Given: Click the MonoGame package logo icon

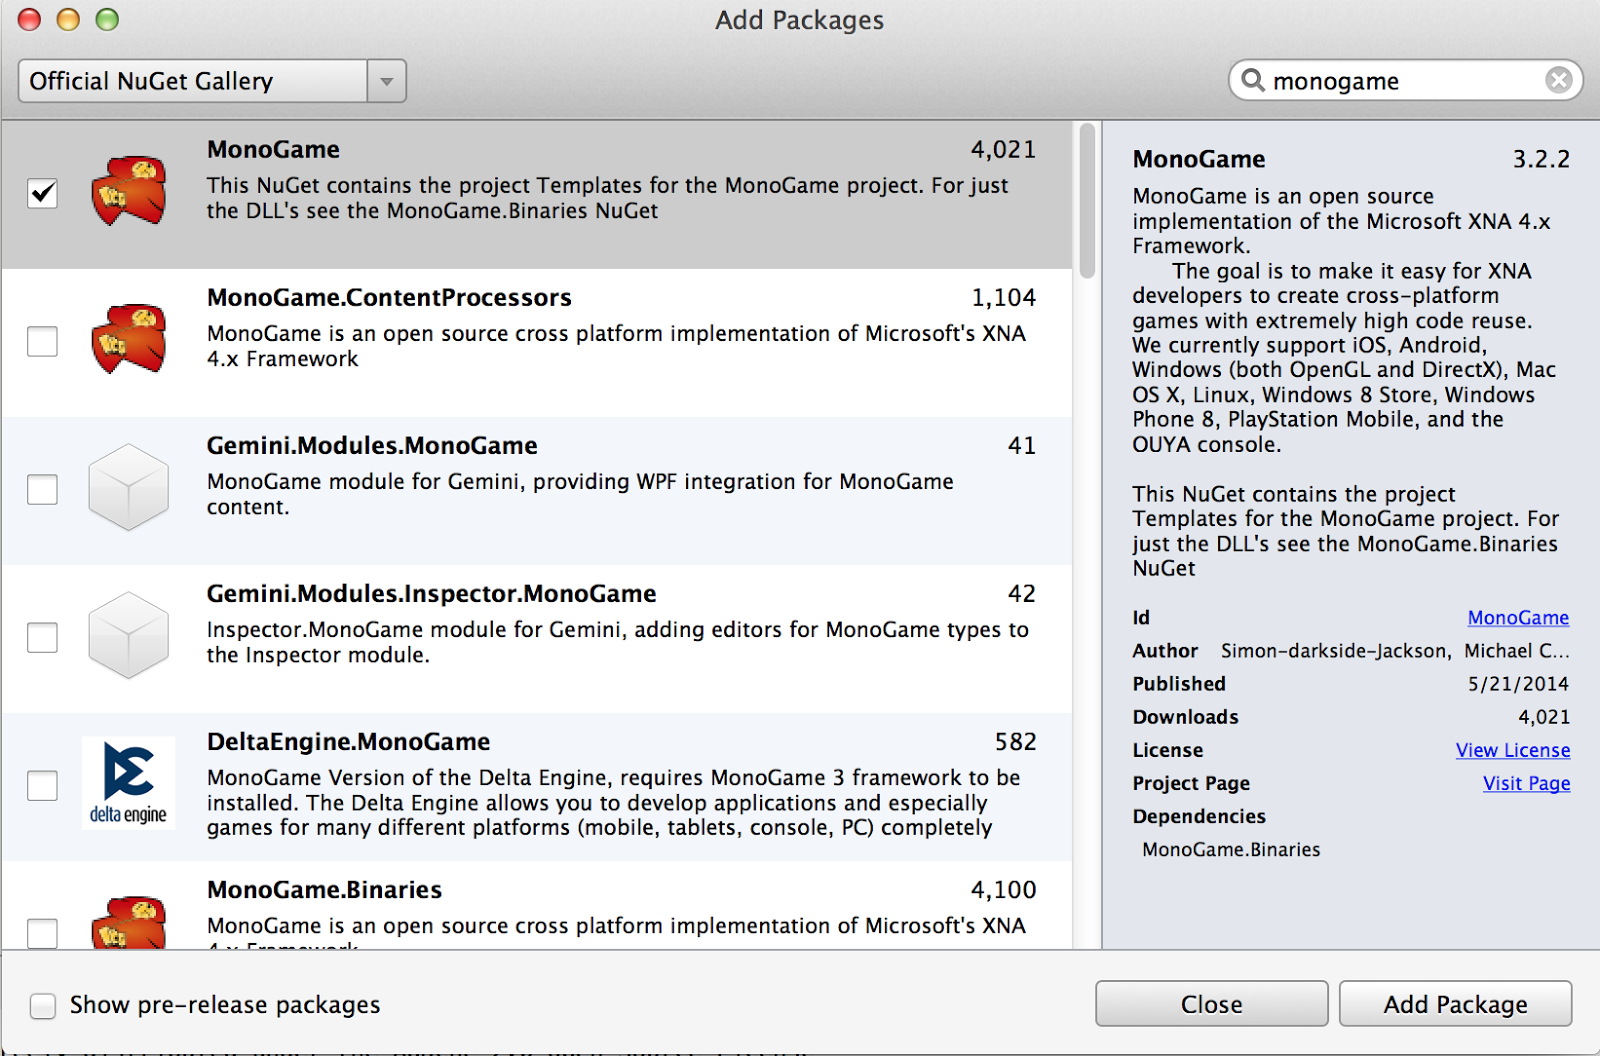Looking at the screenshot, I should [x=128, y=190].
